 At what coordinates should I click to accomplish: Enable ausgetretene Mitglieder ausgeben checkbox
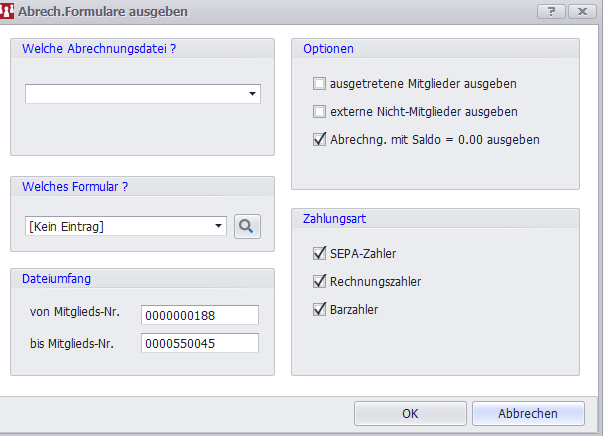320,83
